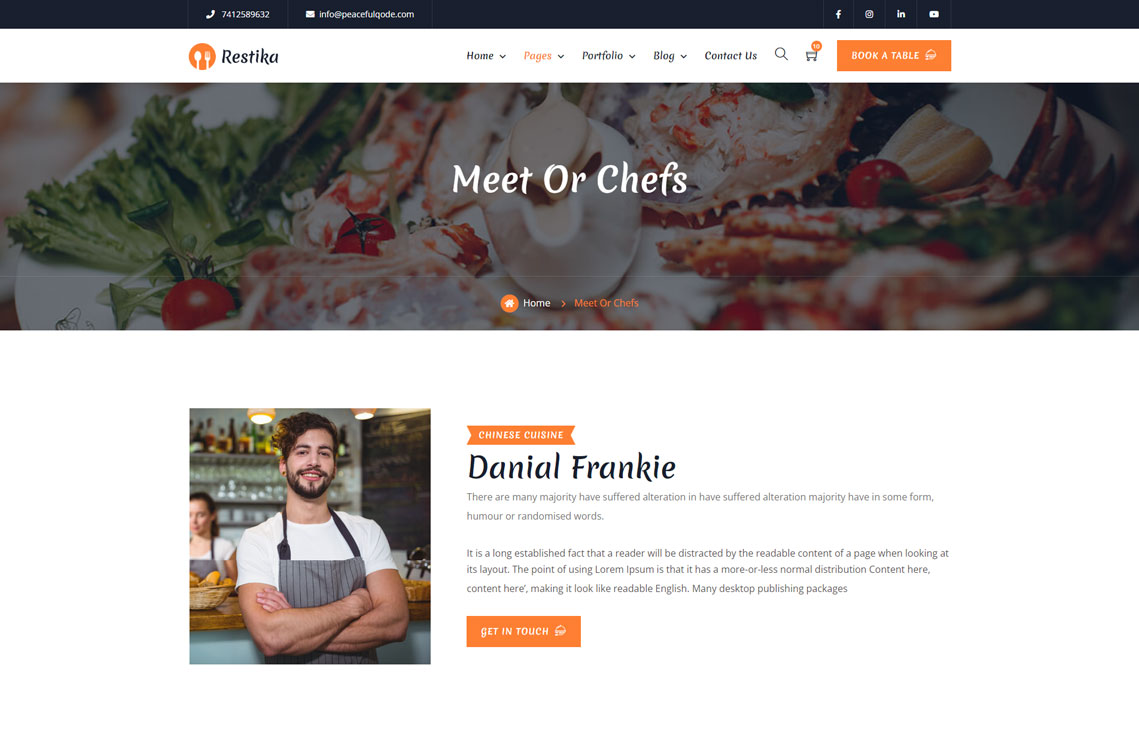This screenshot has width=1139, height=732.
Task: Click the search magnifier icon
Action: tap(781, 54)
